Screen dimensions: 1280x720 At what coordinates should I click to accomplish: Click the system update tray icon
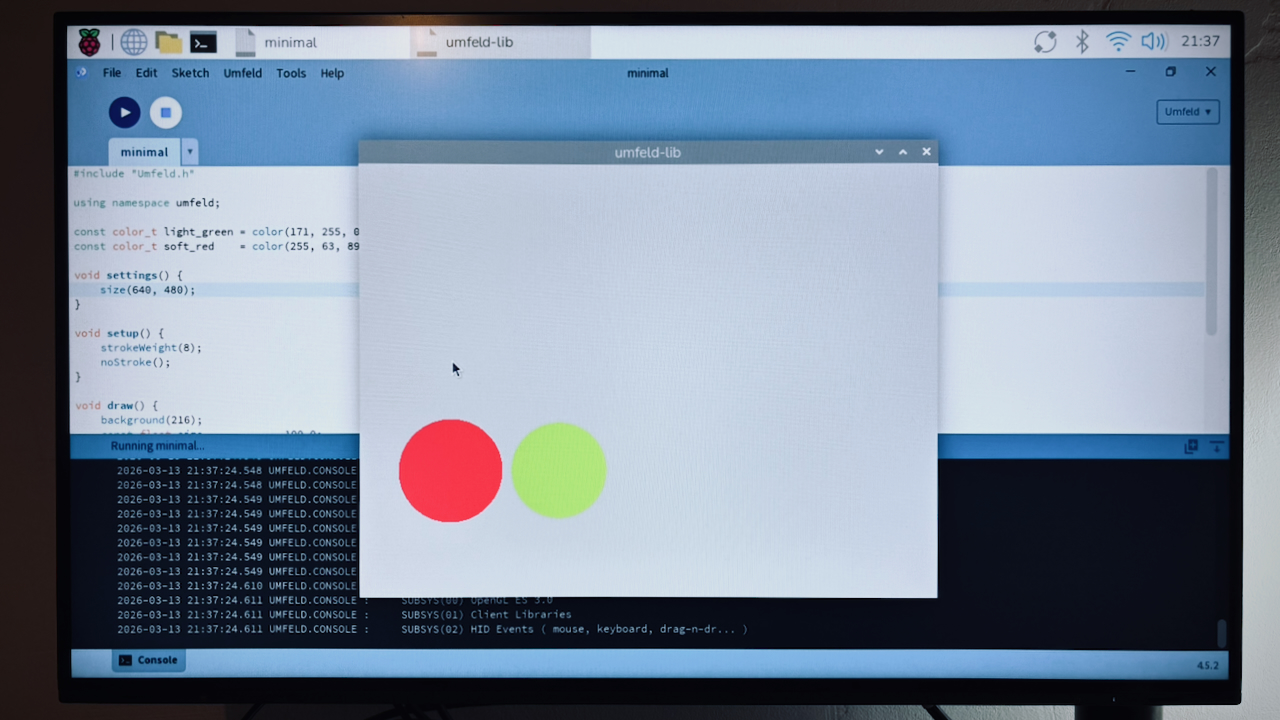(1045, 41)
